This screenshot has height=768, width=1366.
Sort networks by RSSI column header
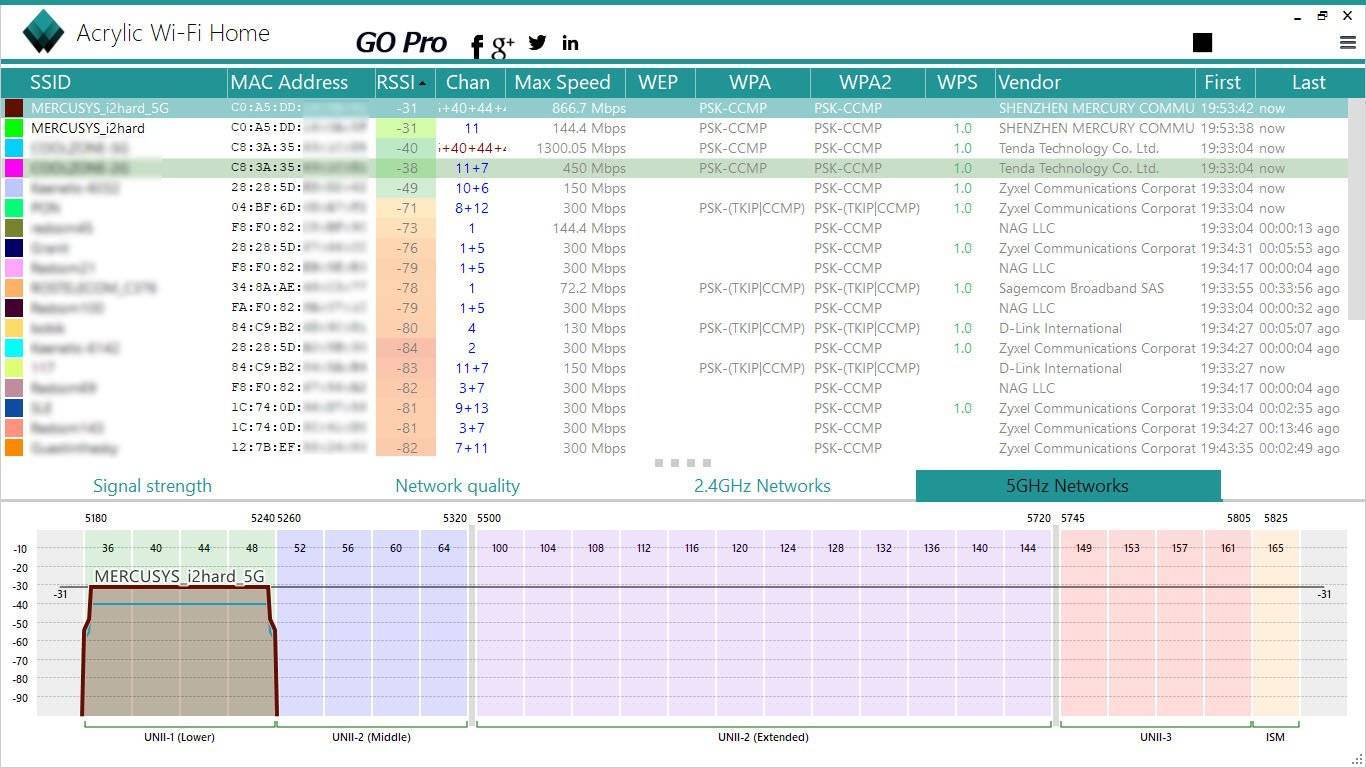pyautogui.click(x=397, y=82)
